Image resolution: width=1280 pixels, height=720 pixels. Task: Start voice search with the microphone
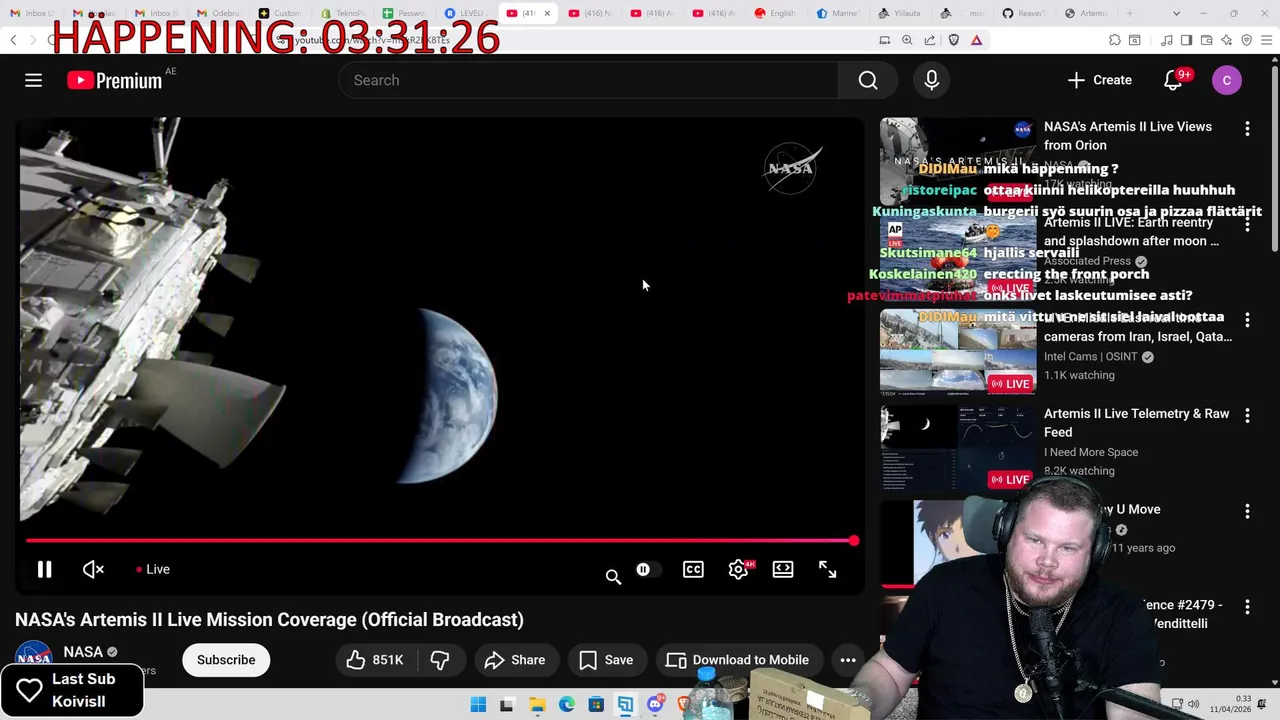[x=932, y=80]
